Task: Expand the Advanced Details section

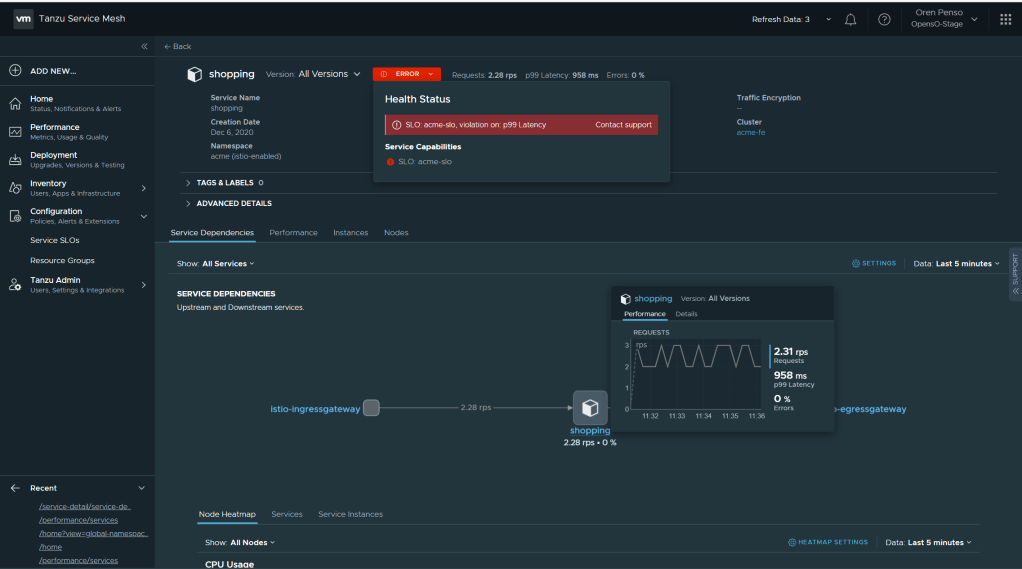Action: pos(188,203)
